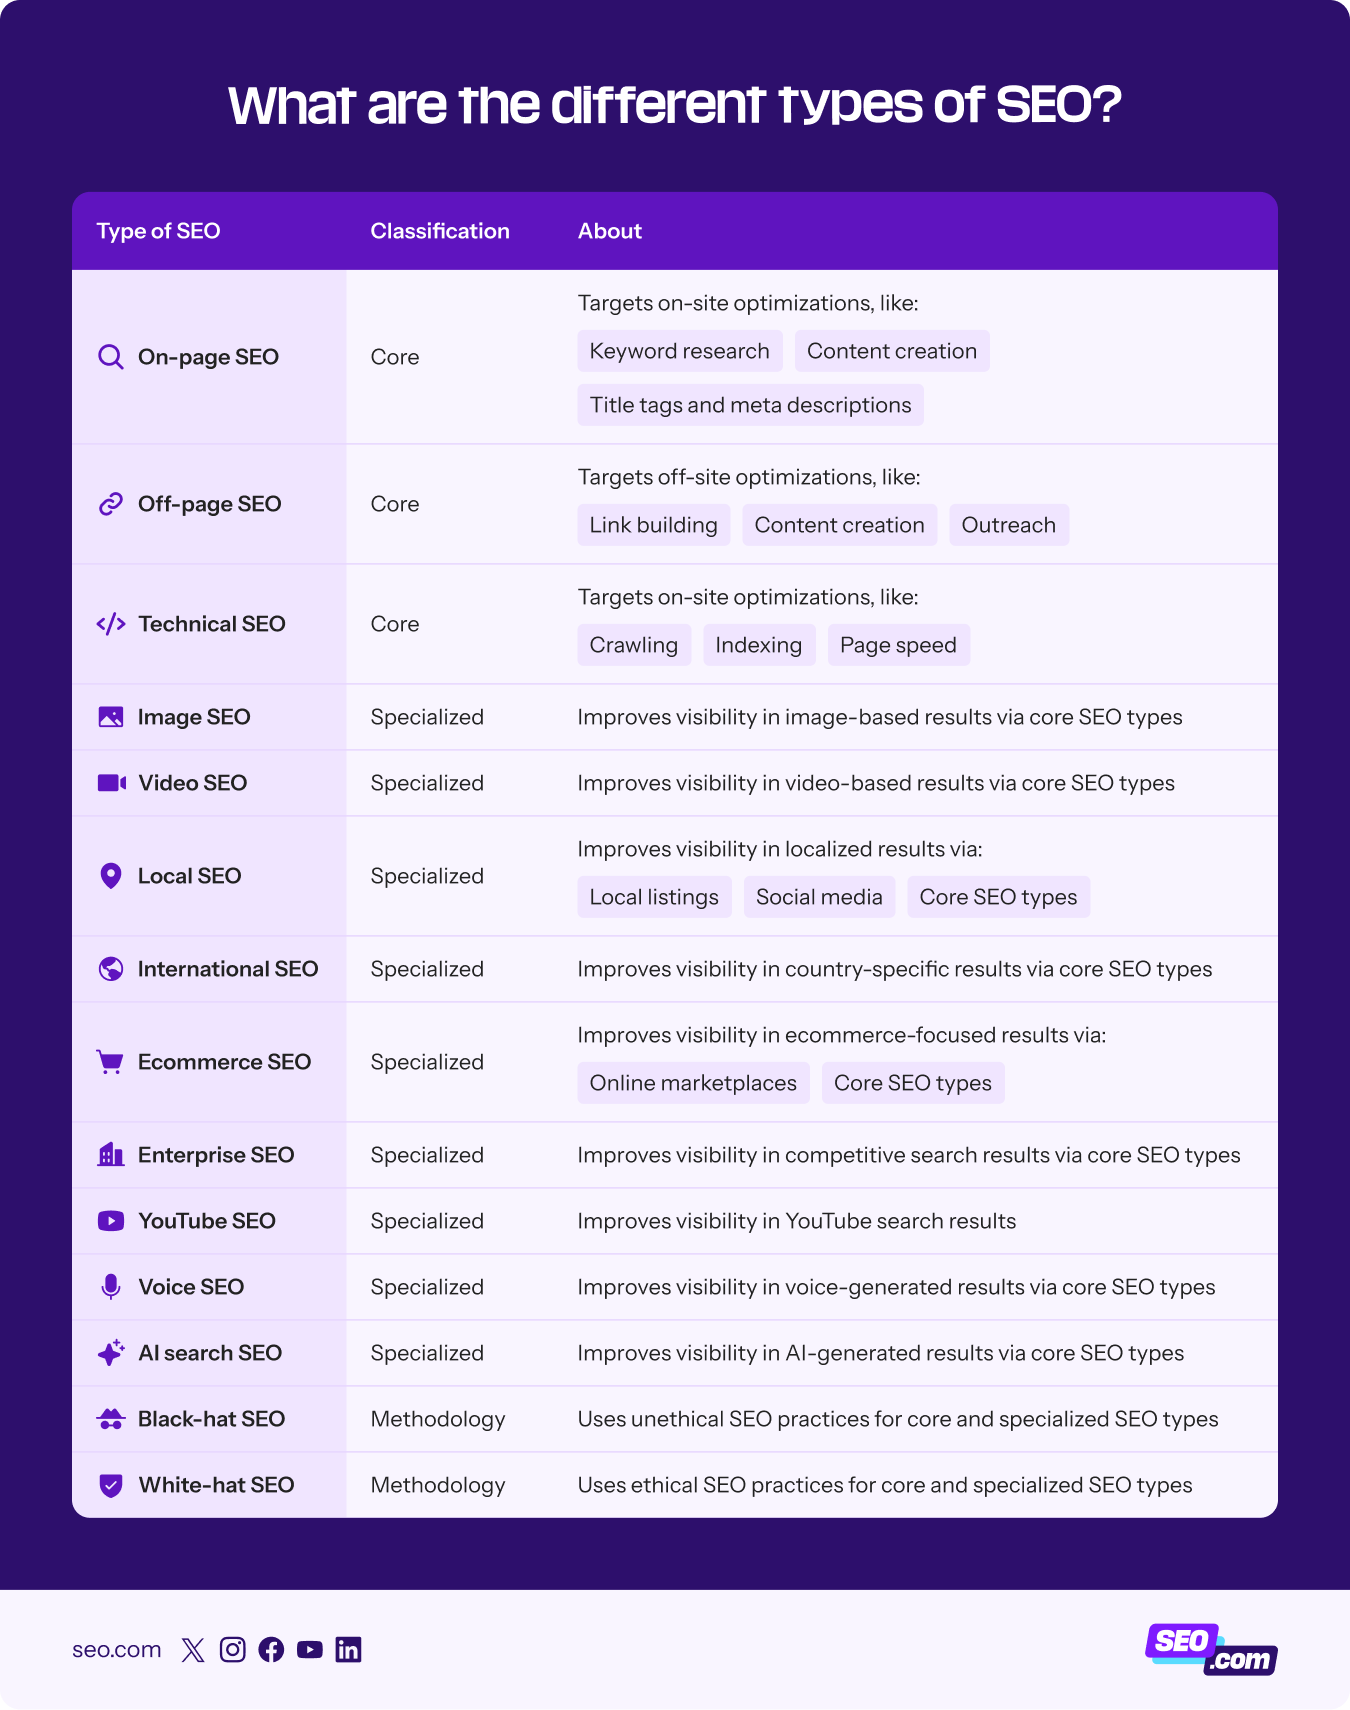Select the Online marketplaces tag
Viewport: 1350px width, 1710px height.
pos(693,1083)
